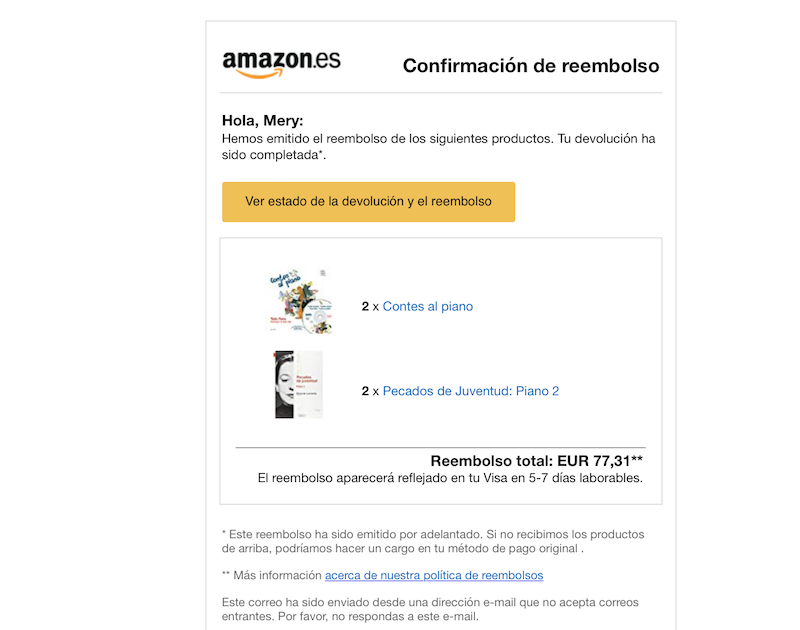Click Ver estado de la devolución y el reembolso
Image resolution: width=800 pixels, height=630 pixels.
point(368,201)
